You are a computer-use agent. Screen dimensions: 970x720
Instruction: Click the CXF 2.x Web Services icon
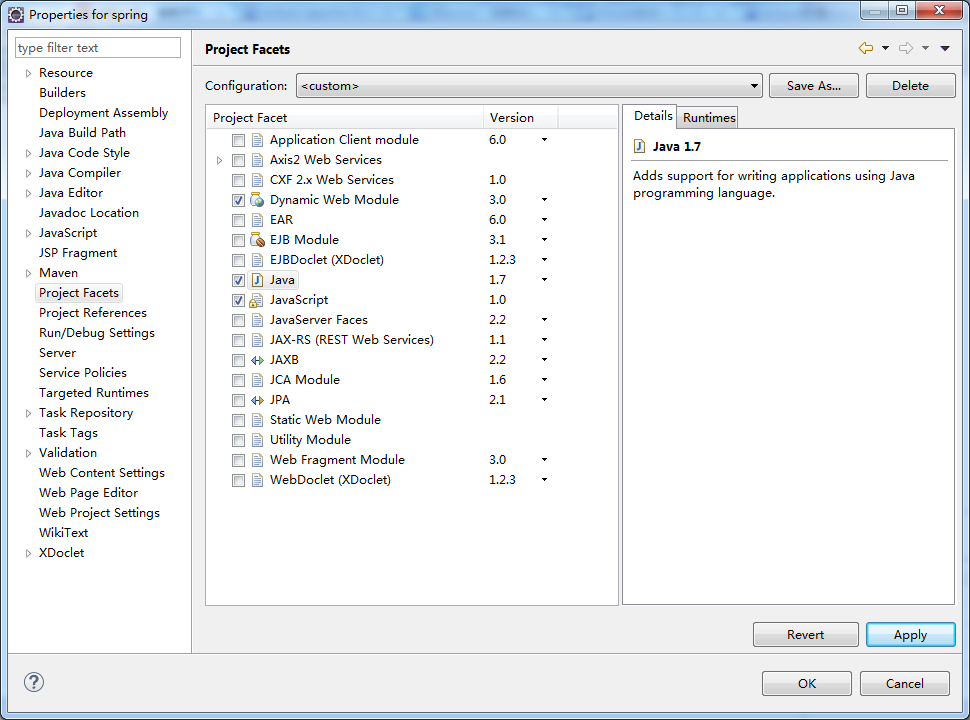tap(257, 180)
